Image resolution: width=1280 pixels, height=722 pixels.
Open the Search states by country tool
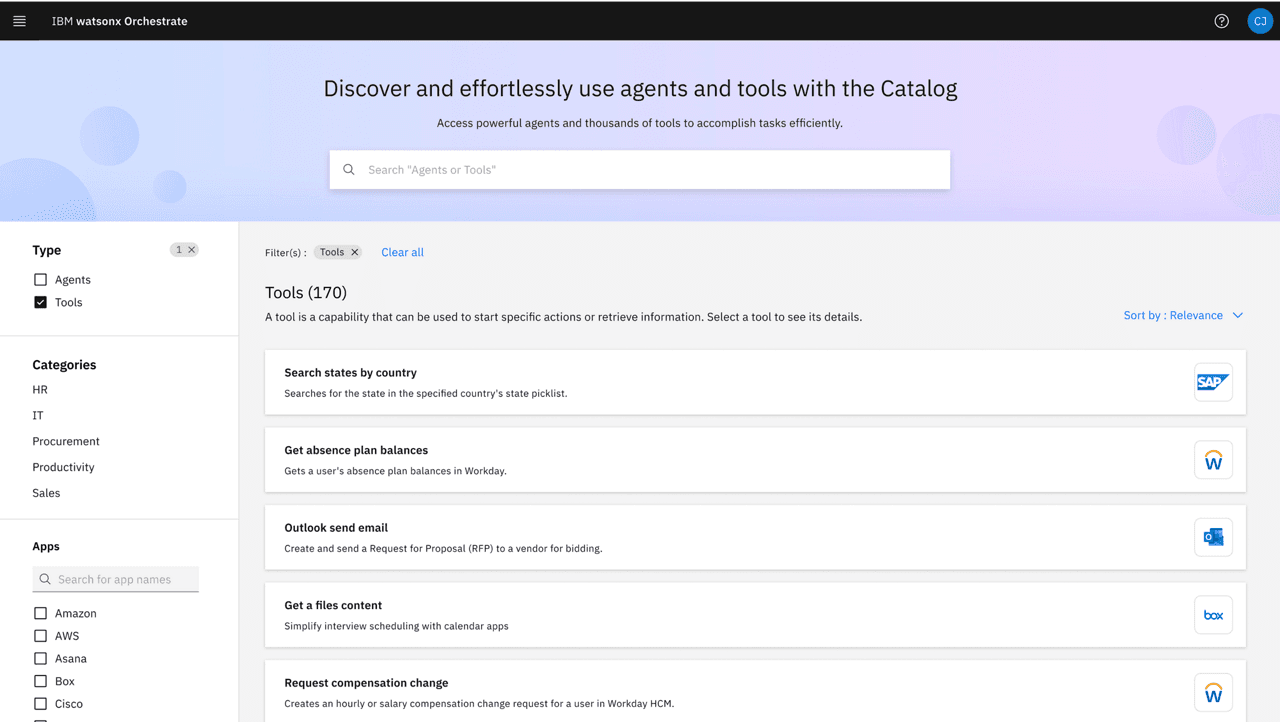pyautogui.click(x=755, y=382)
